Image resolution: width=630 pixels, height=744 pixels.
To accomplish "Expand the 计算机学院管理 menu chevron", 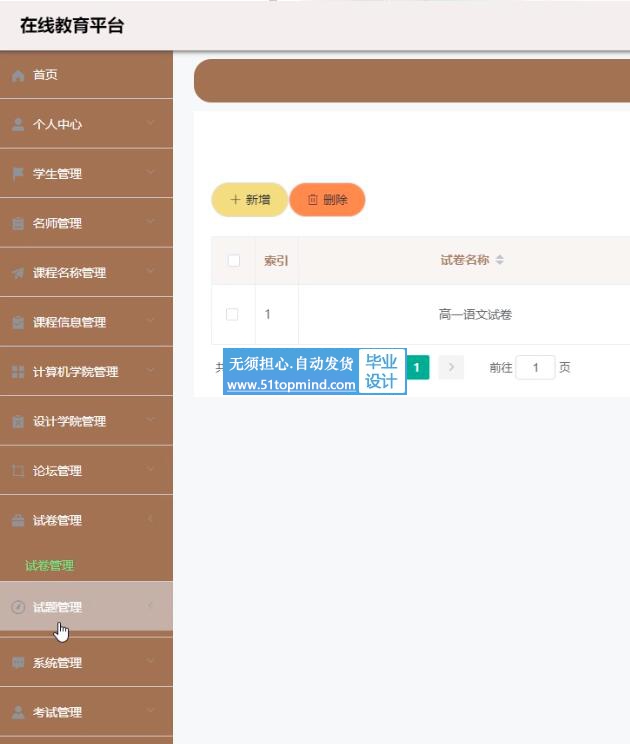I will 150,370.
